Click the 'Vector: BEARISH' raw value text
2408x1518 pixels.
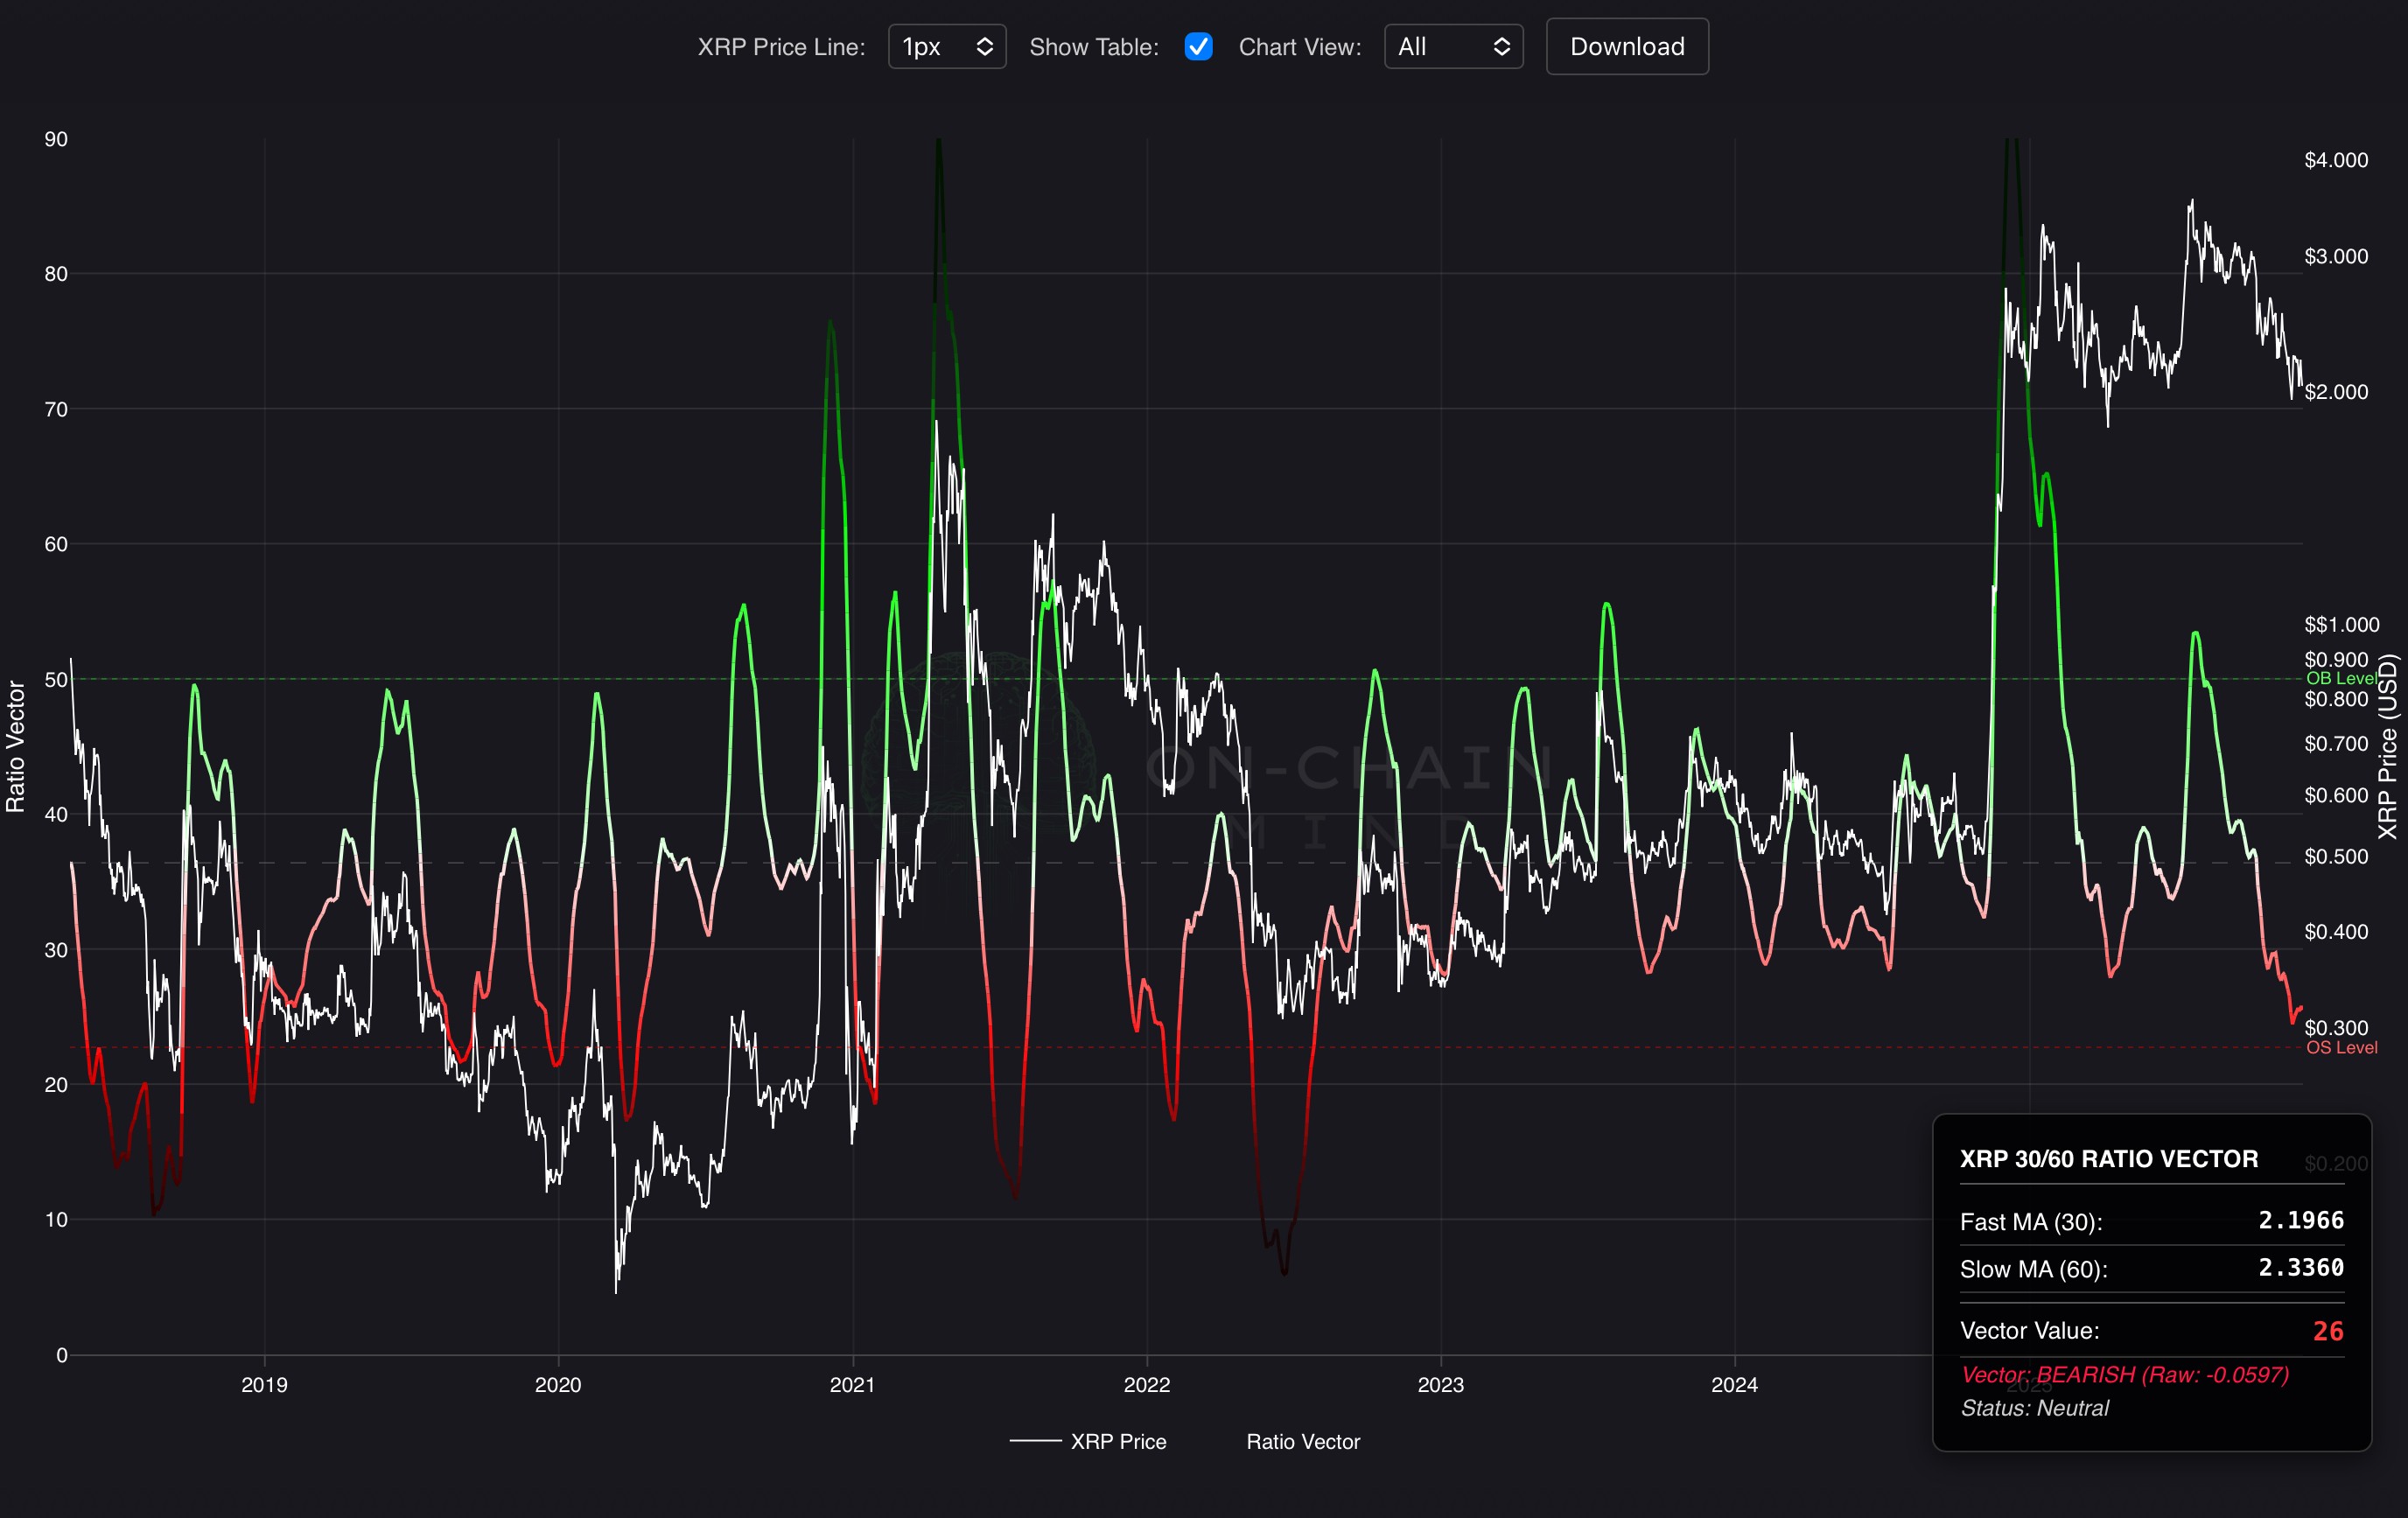click(x=2124, y=1374)
